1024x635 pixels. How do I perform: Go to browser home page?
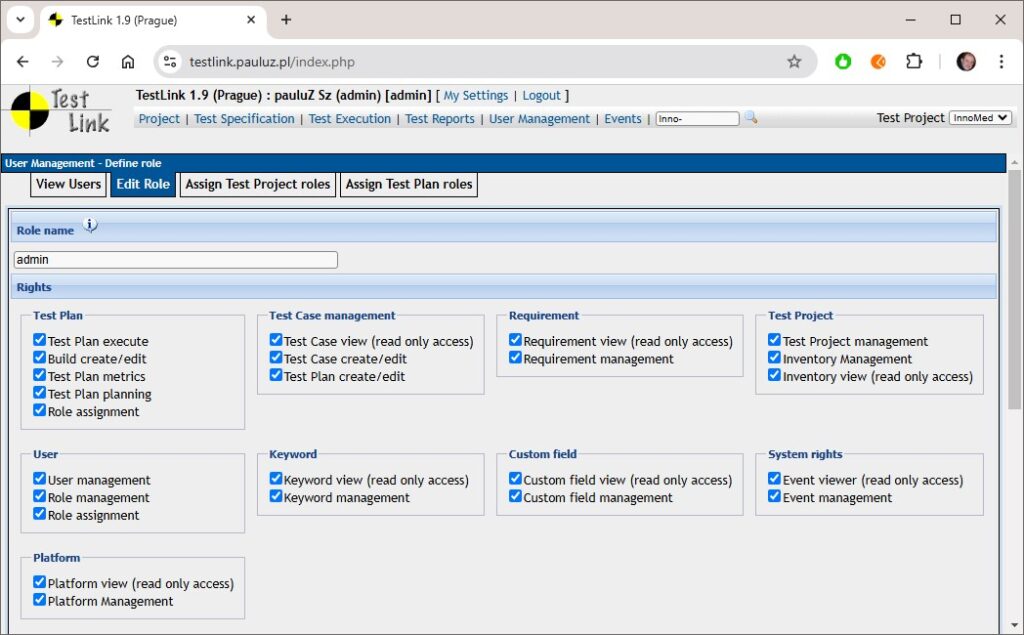click(x=128, y=62)
